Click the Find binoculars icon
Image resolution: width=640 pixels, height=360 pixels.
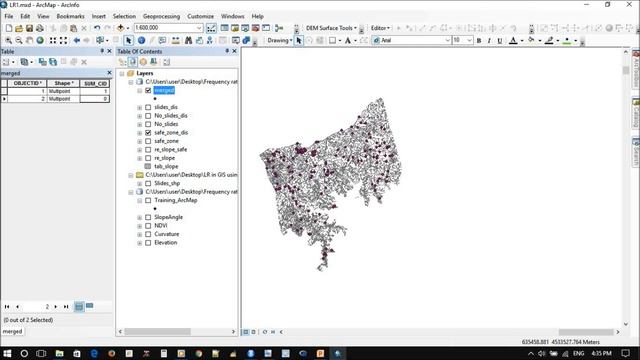188,40
